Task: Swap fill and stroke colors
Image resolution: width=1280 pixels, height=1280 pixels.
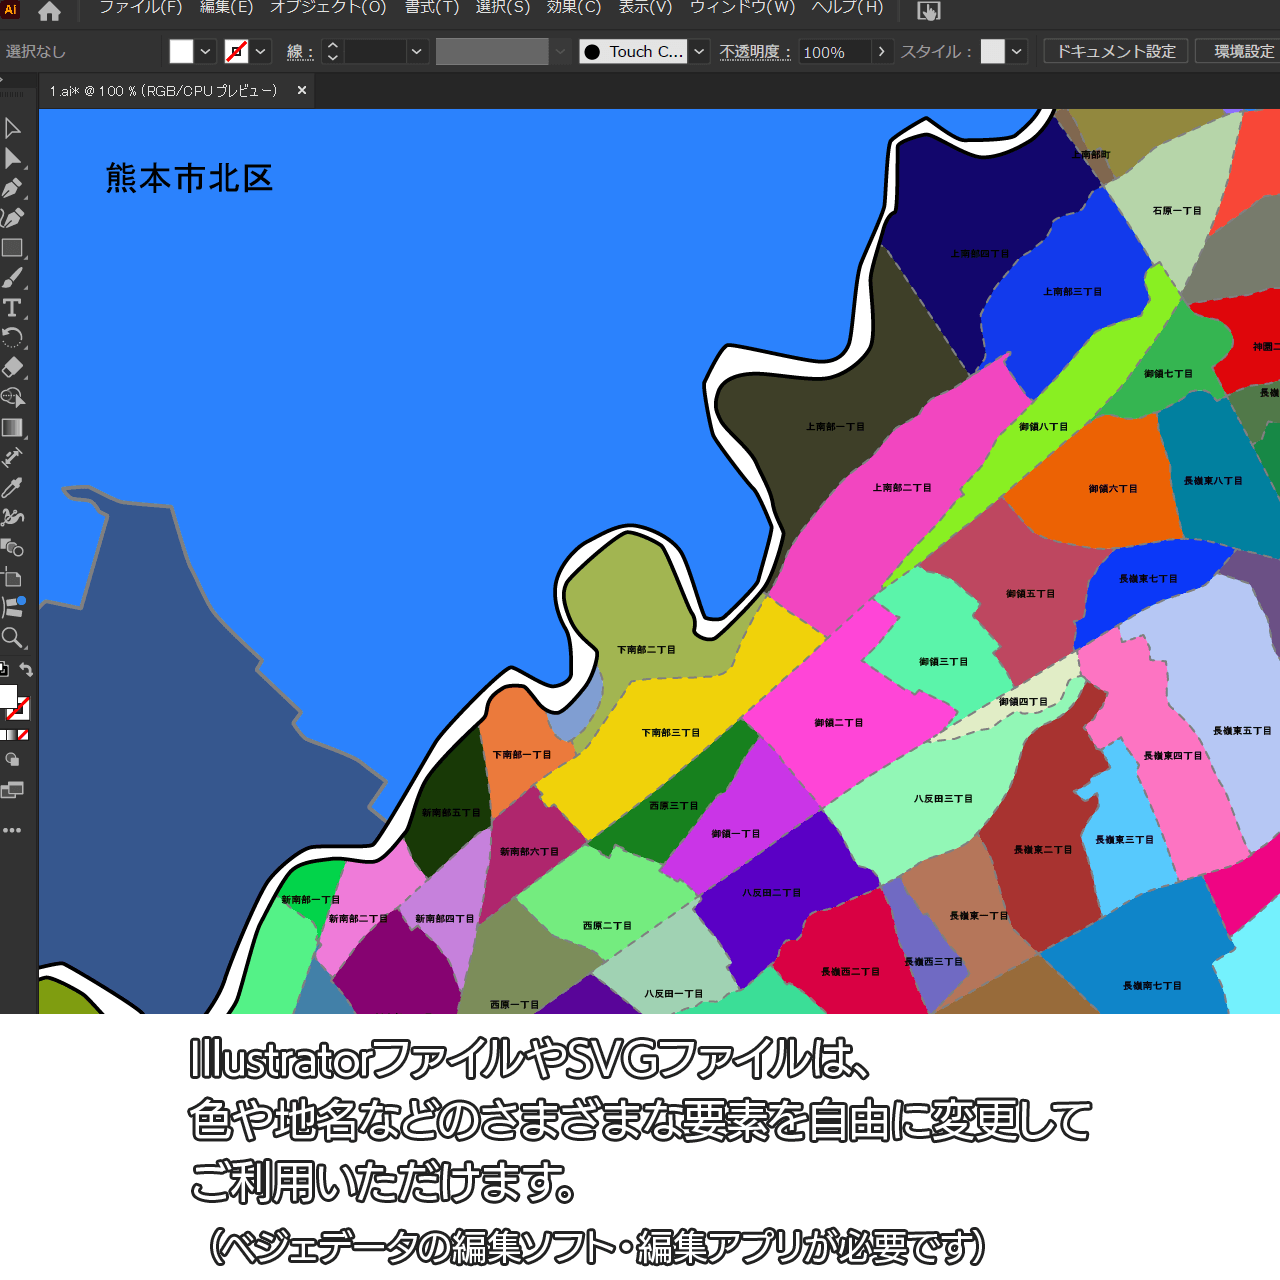Action: pos(27,670)
